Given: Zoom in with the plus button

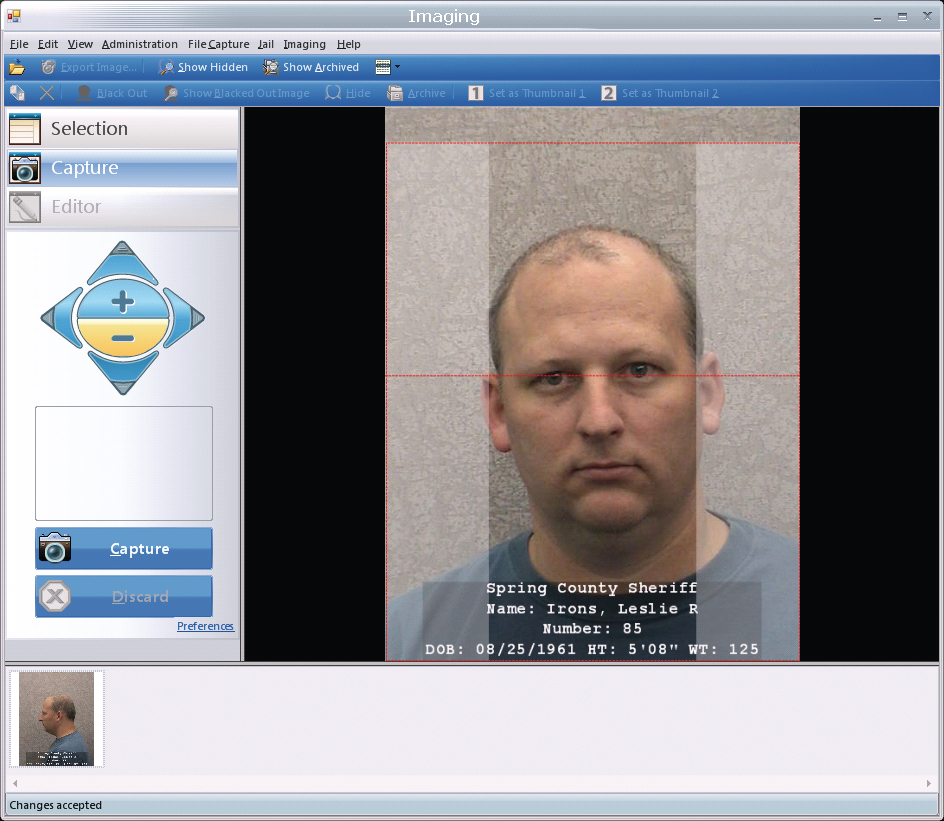Looking at the screenshot, I should click(122, 300).
